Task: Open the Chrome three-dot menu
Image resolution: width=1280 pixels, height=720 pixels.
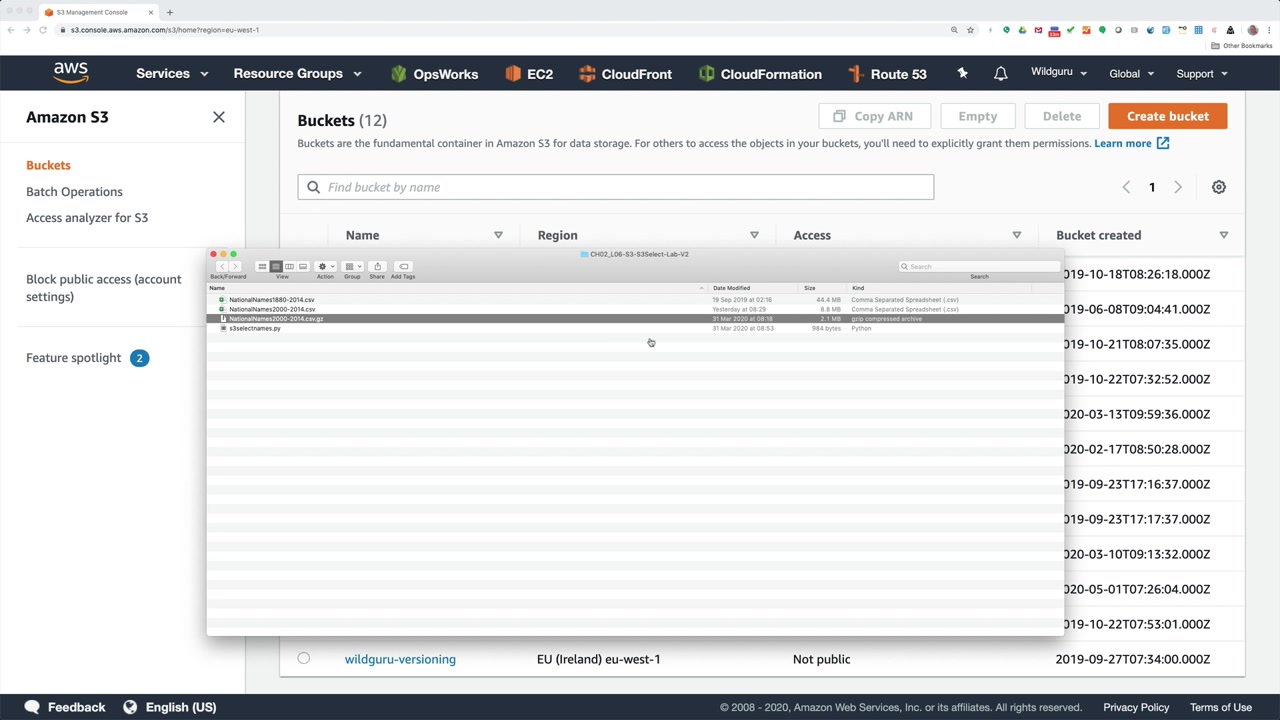Action: [x=1268, y=30]
